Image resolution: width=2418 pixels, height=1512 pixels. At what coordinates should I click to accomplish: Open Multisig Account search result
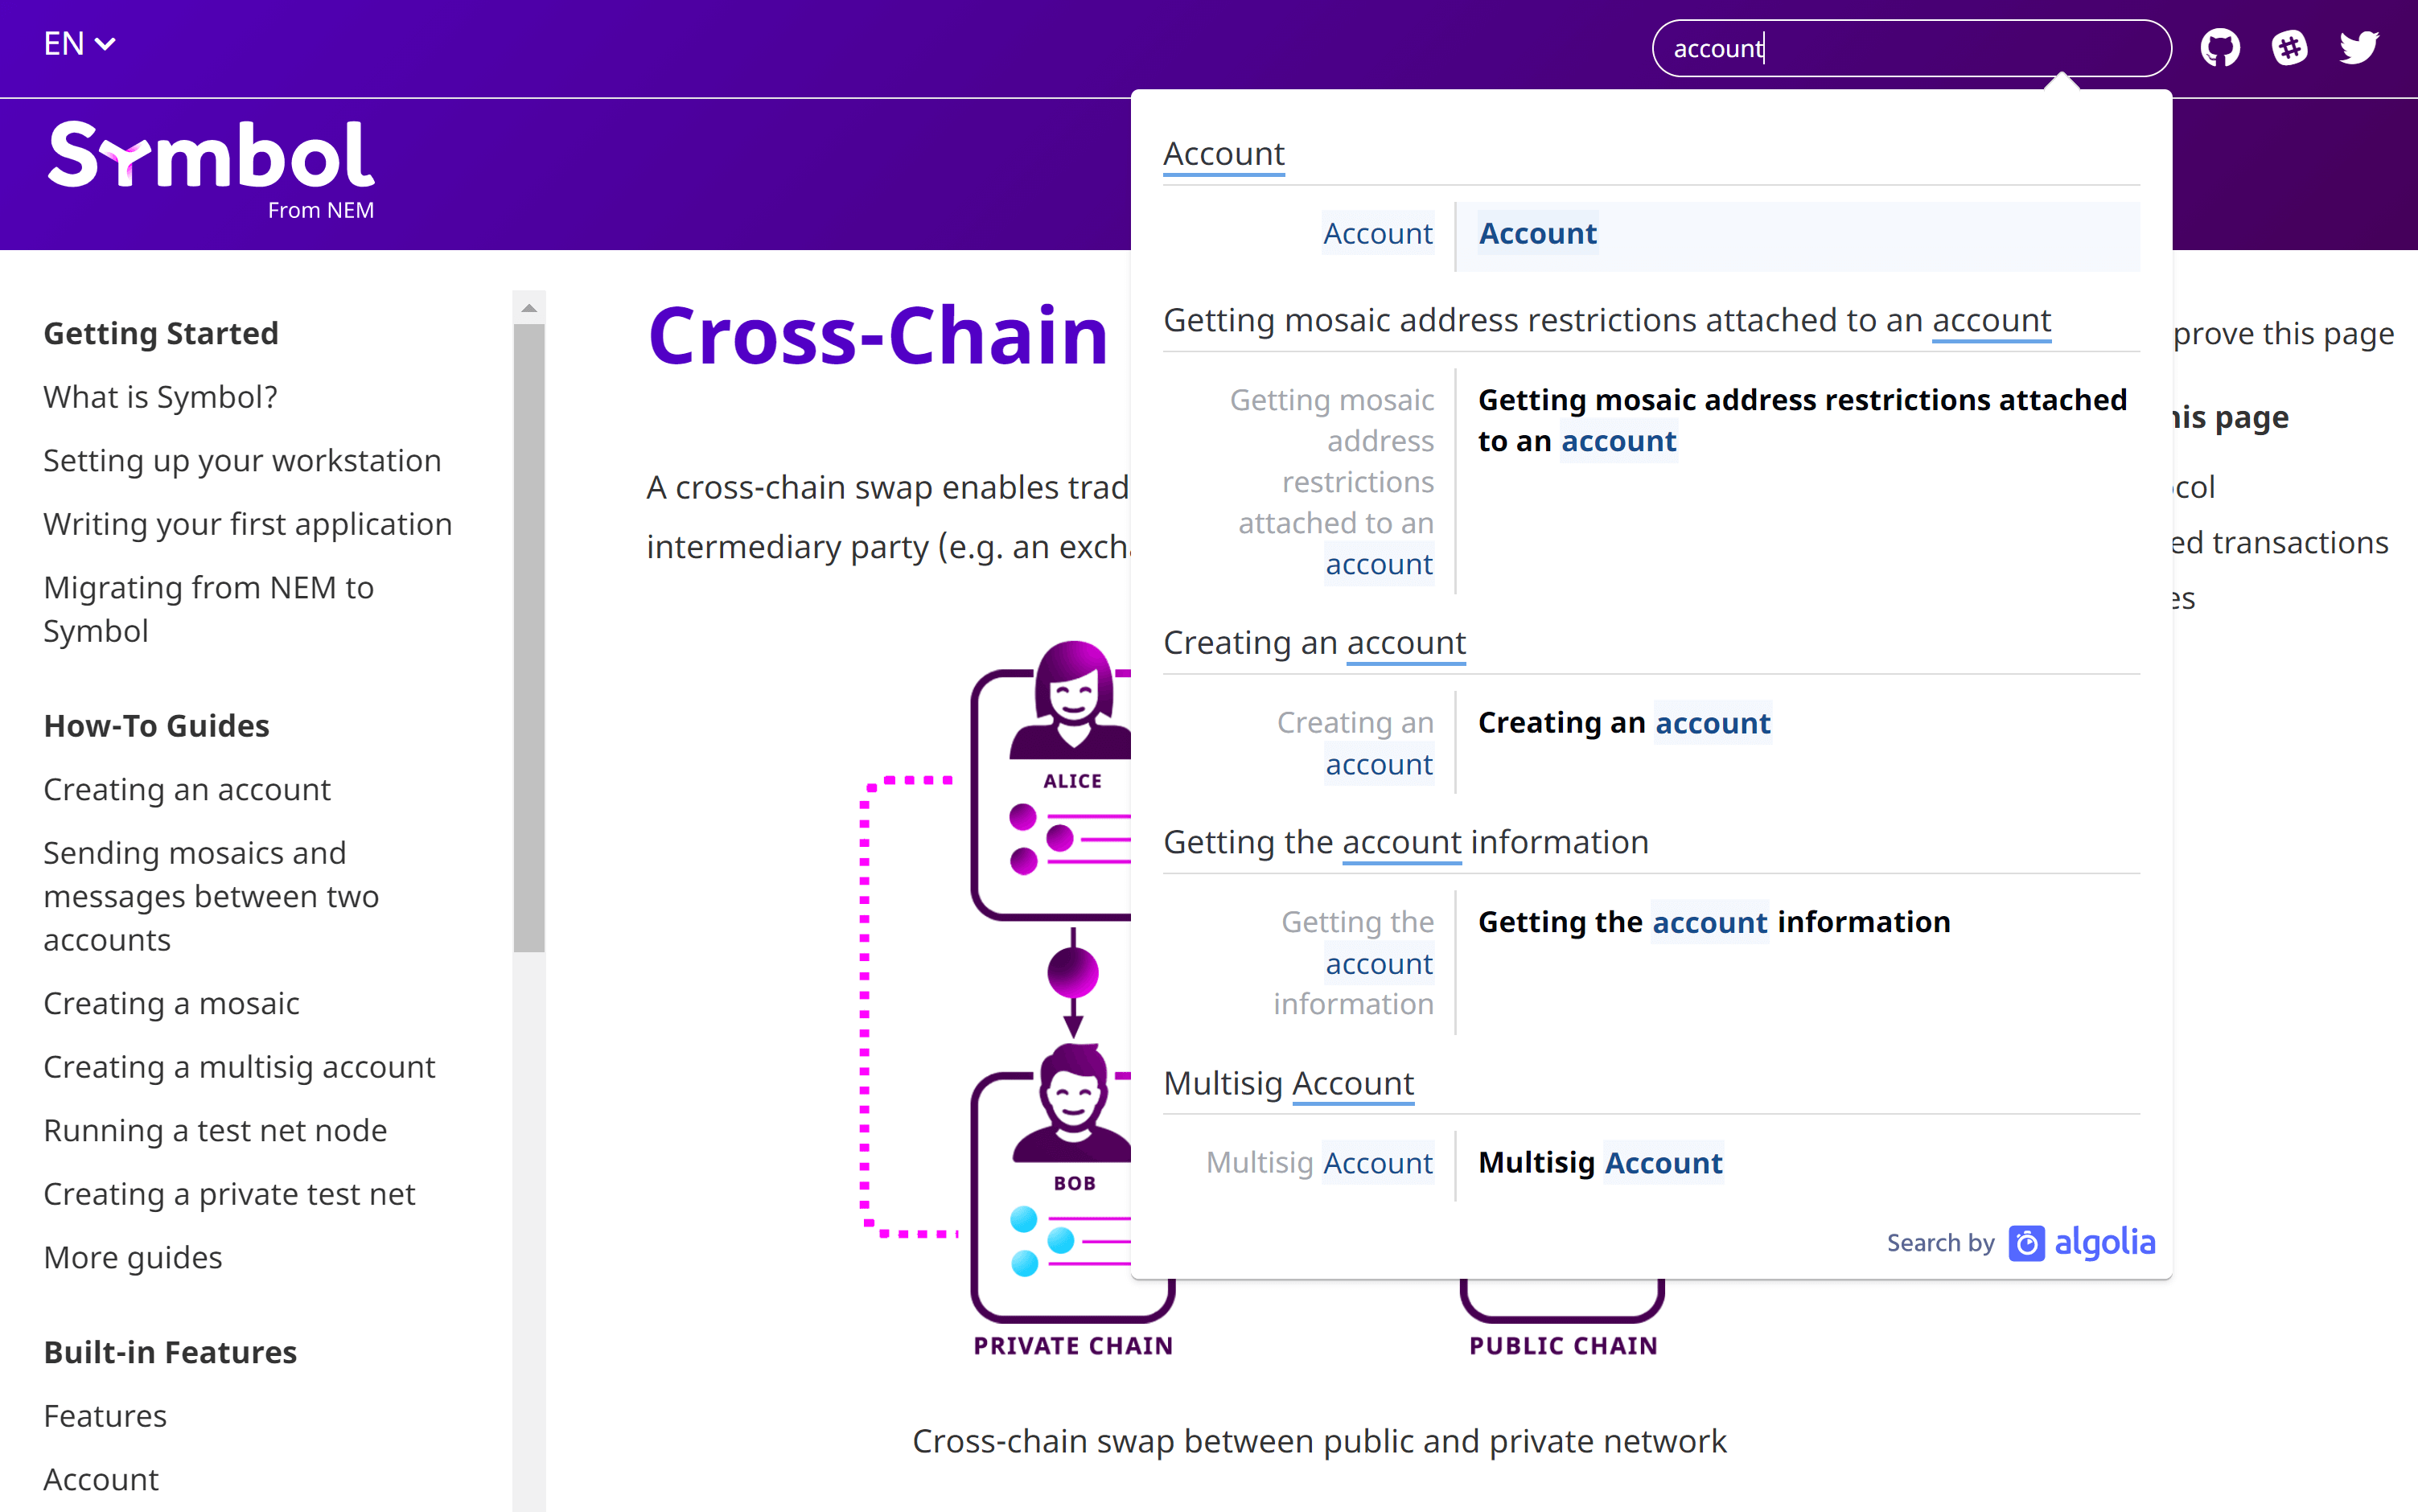coord(1600,1163)
